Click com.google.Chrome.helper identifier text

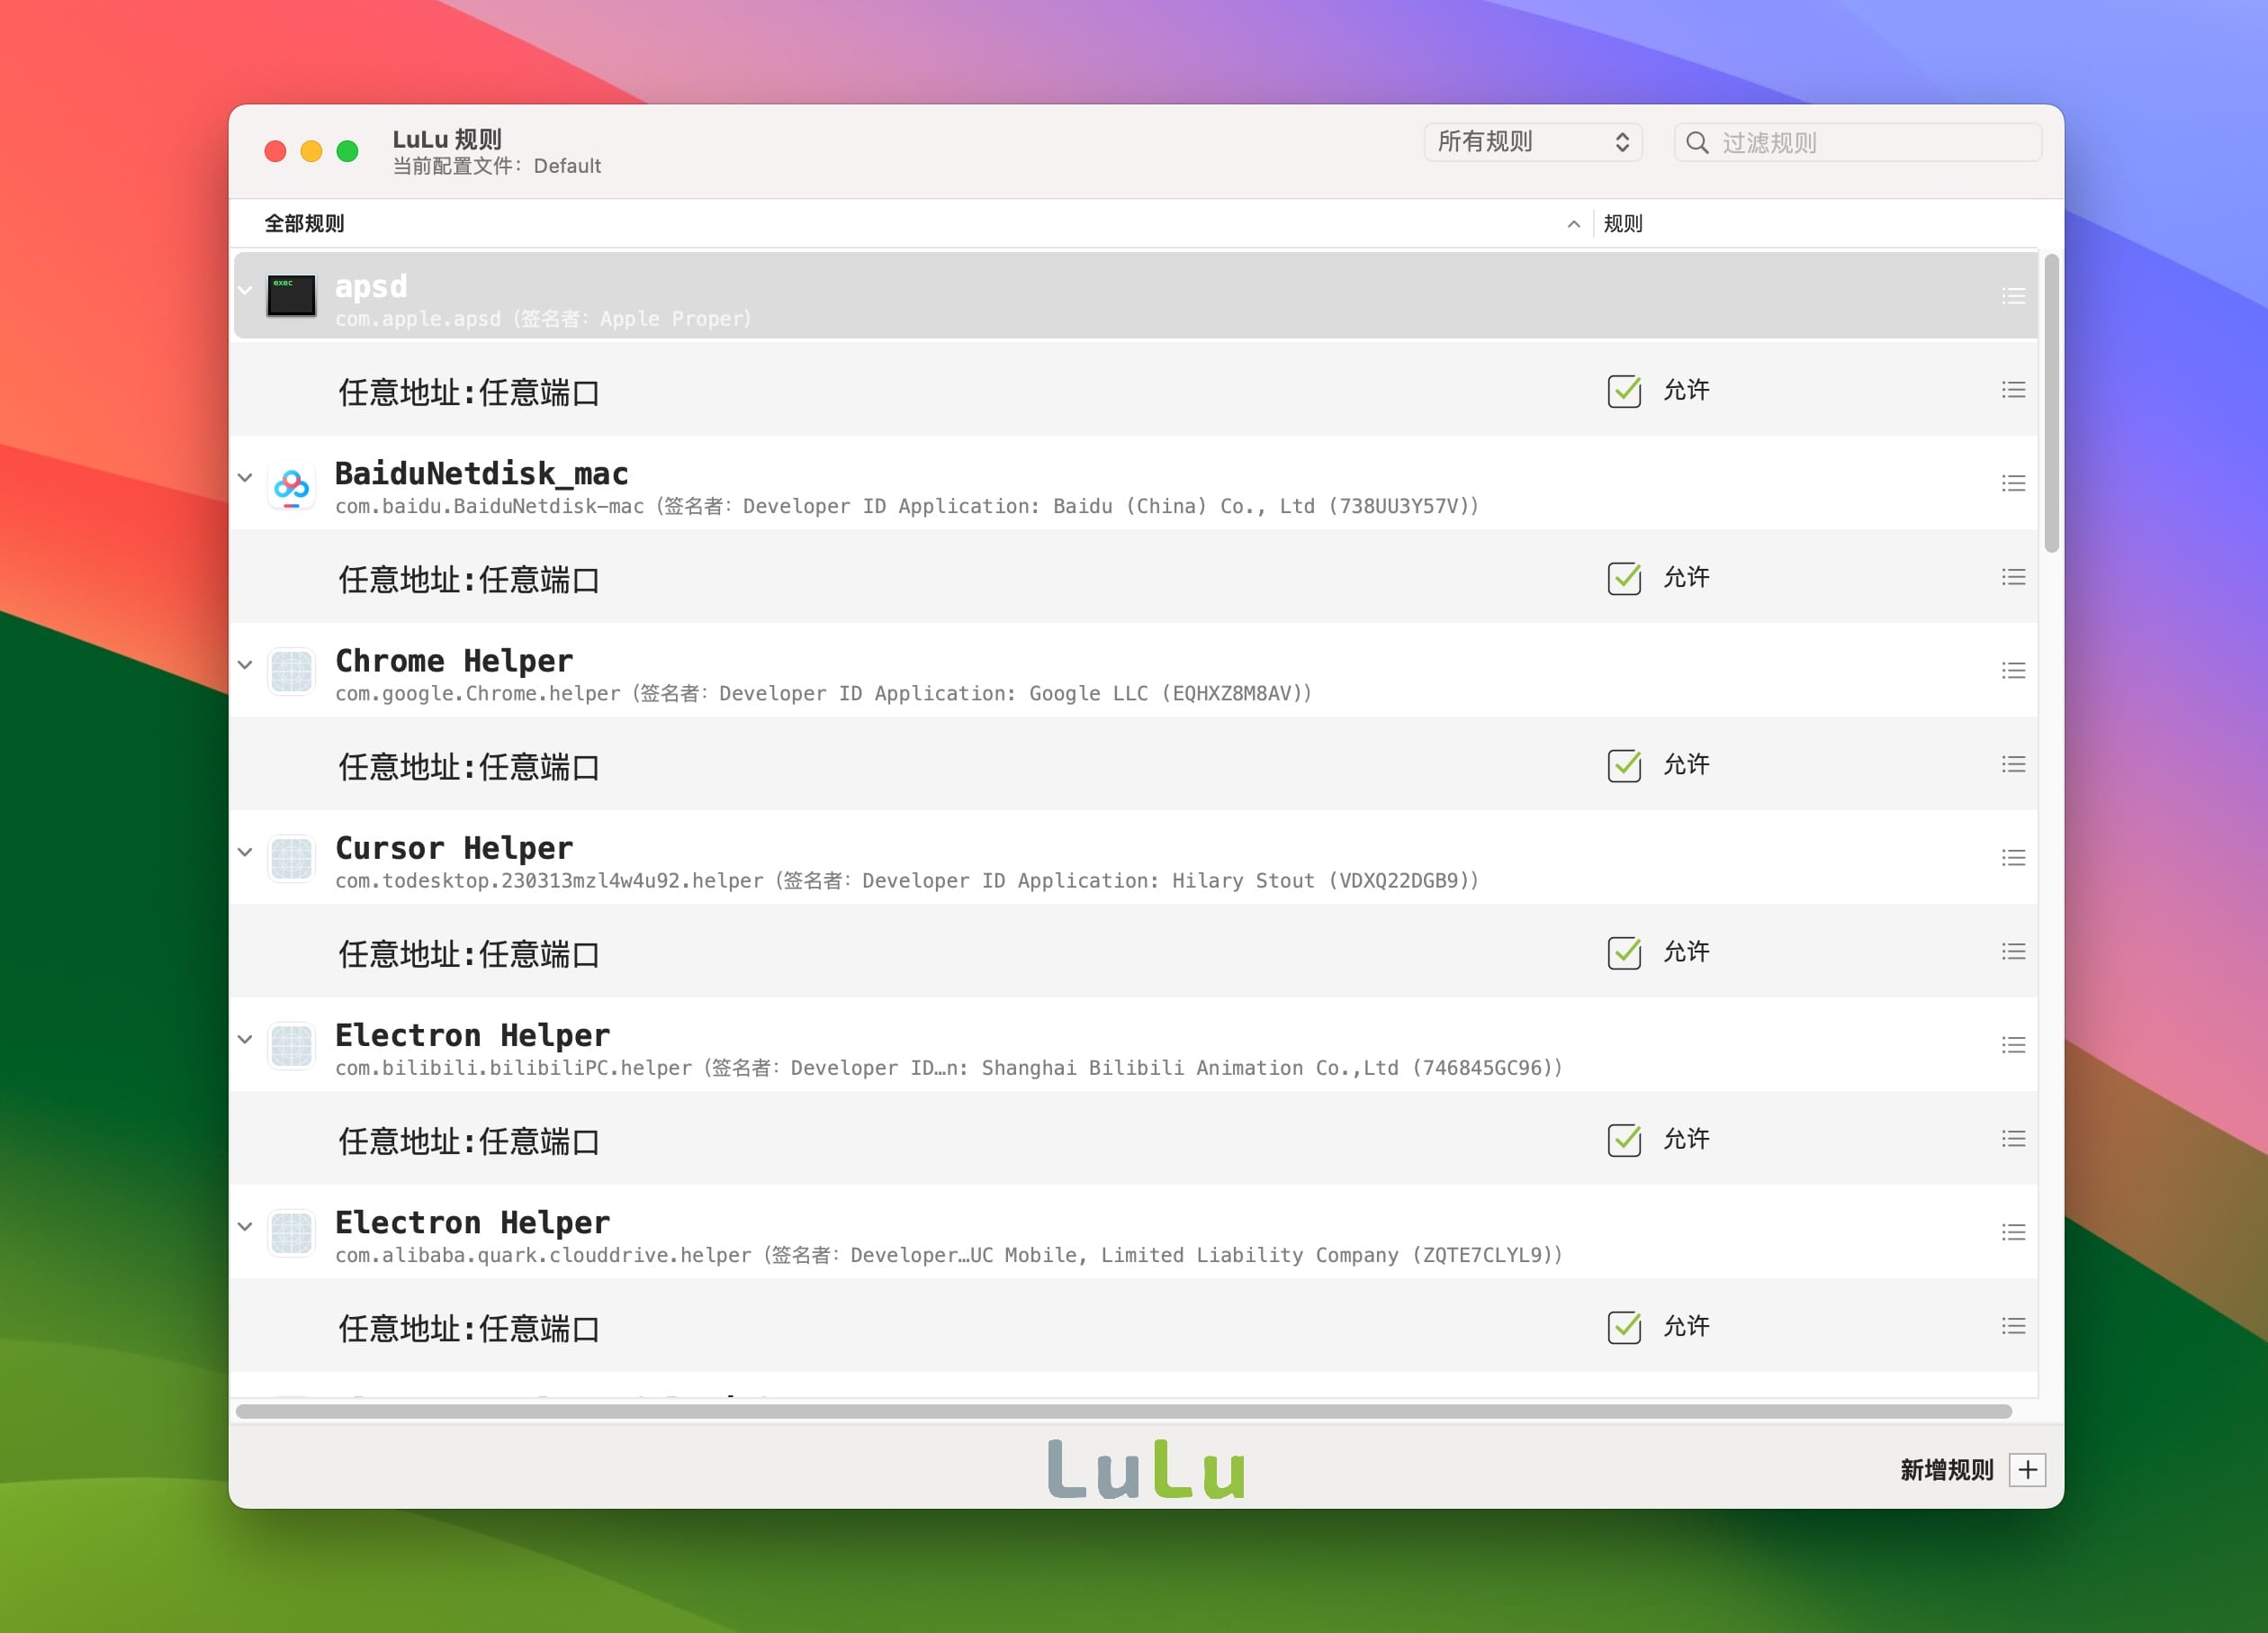click(477, 693)
